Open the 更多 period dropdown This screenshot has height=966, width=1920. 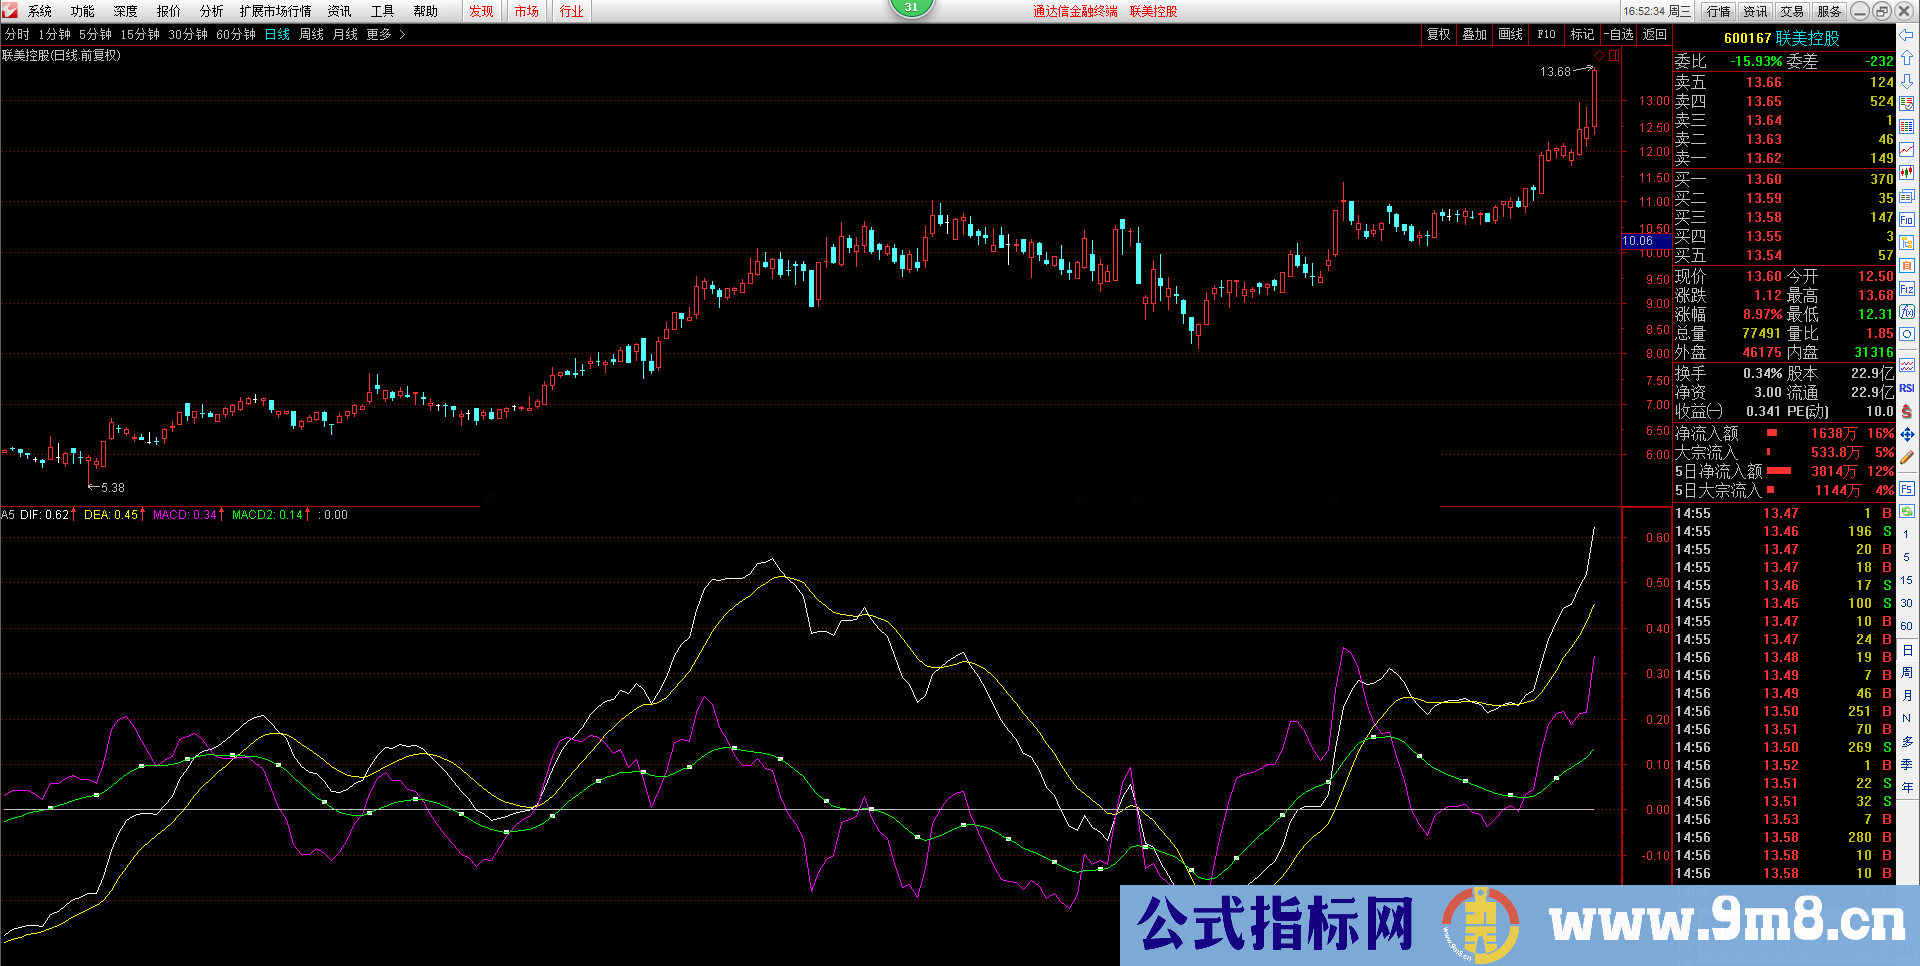pyautogui.click(x=378, y=33)
